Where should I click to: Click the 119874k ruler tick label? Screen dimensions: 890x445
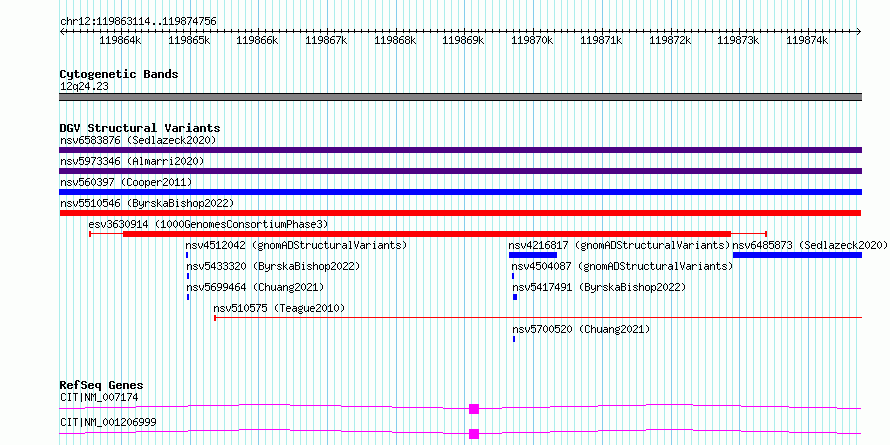coord(807,40)
